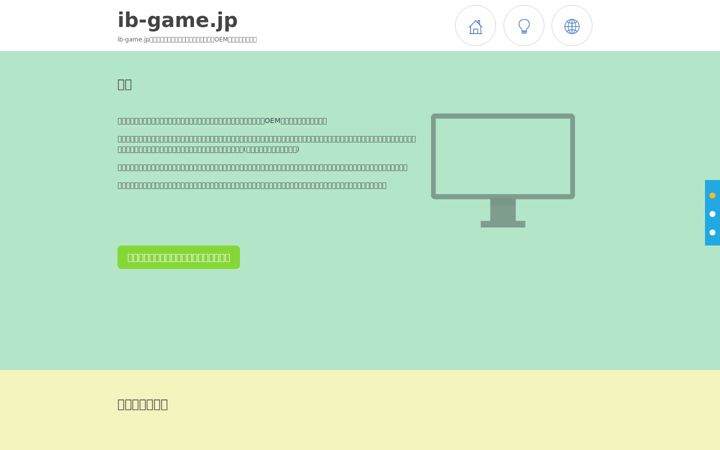Click the green button below the paragraphs

click(179, 257)
